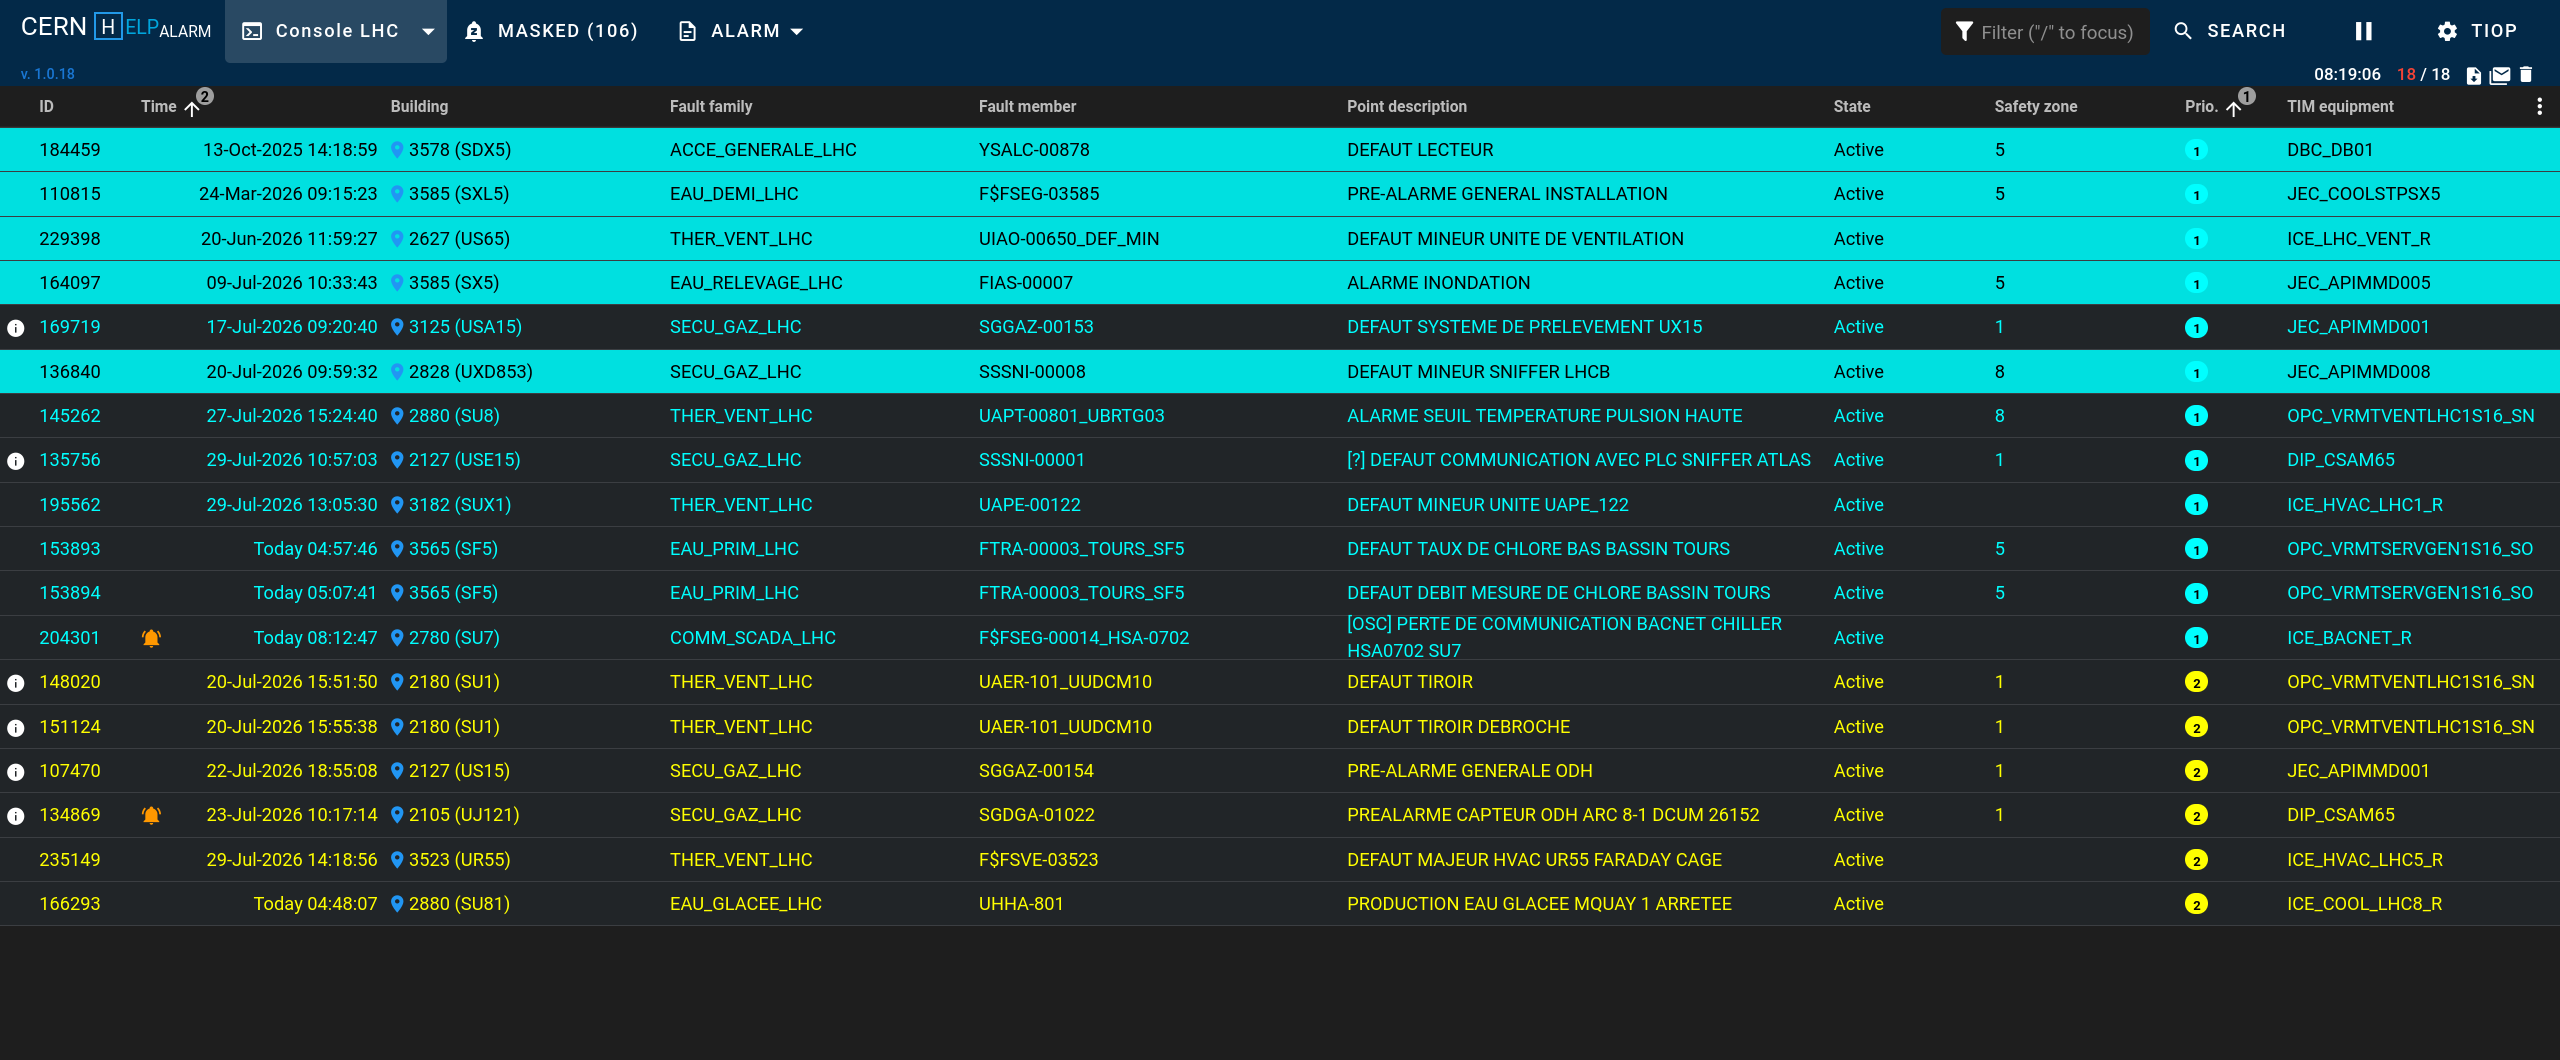The width and height of the screenshot is (2560, 1060).
Task: Select alarm row 136840 SSSNI-00008
Action: 1280,372
